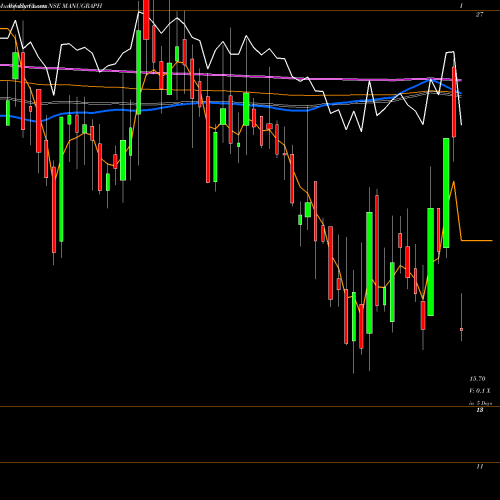500x500 pixels.
Task: Click the 27 price axis label
Action: coord(479,14)
